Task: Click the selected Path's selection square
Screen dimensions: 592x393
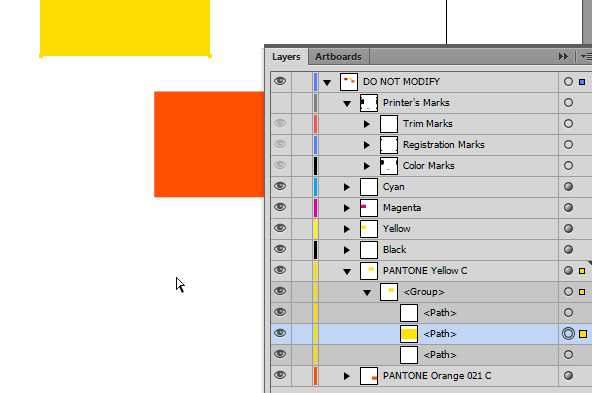Action: [583, 334]
